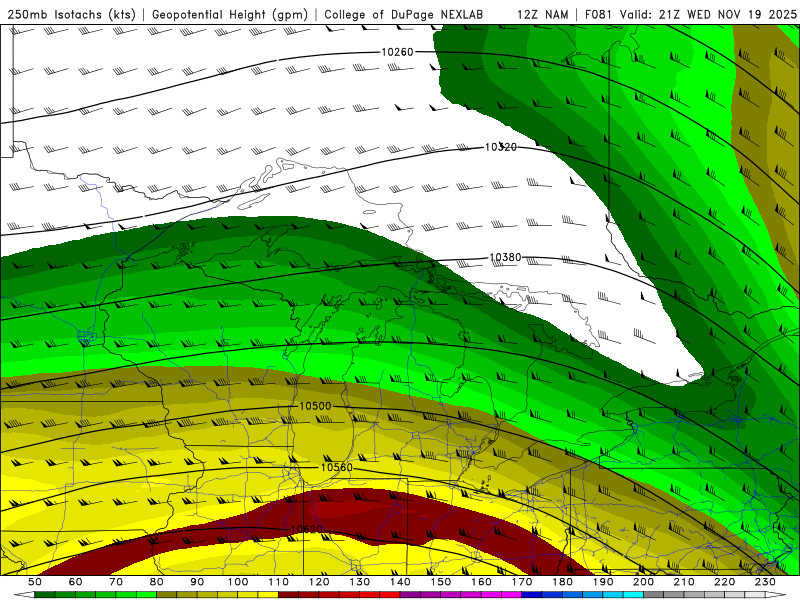Image resolution: width=800 pixels, height=600 pixels.
Task: Click the "Valid: 21Z WED NOV 19 2025" text
Action: (x=708, y=14)
